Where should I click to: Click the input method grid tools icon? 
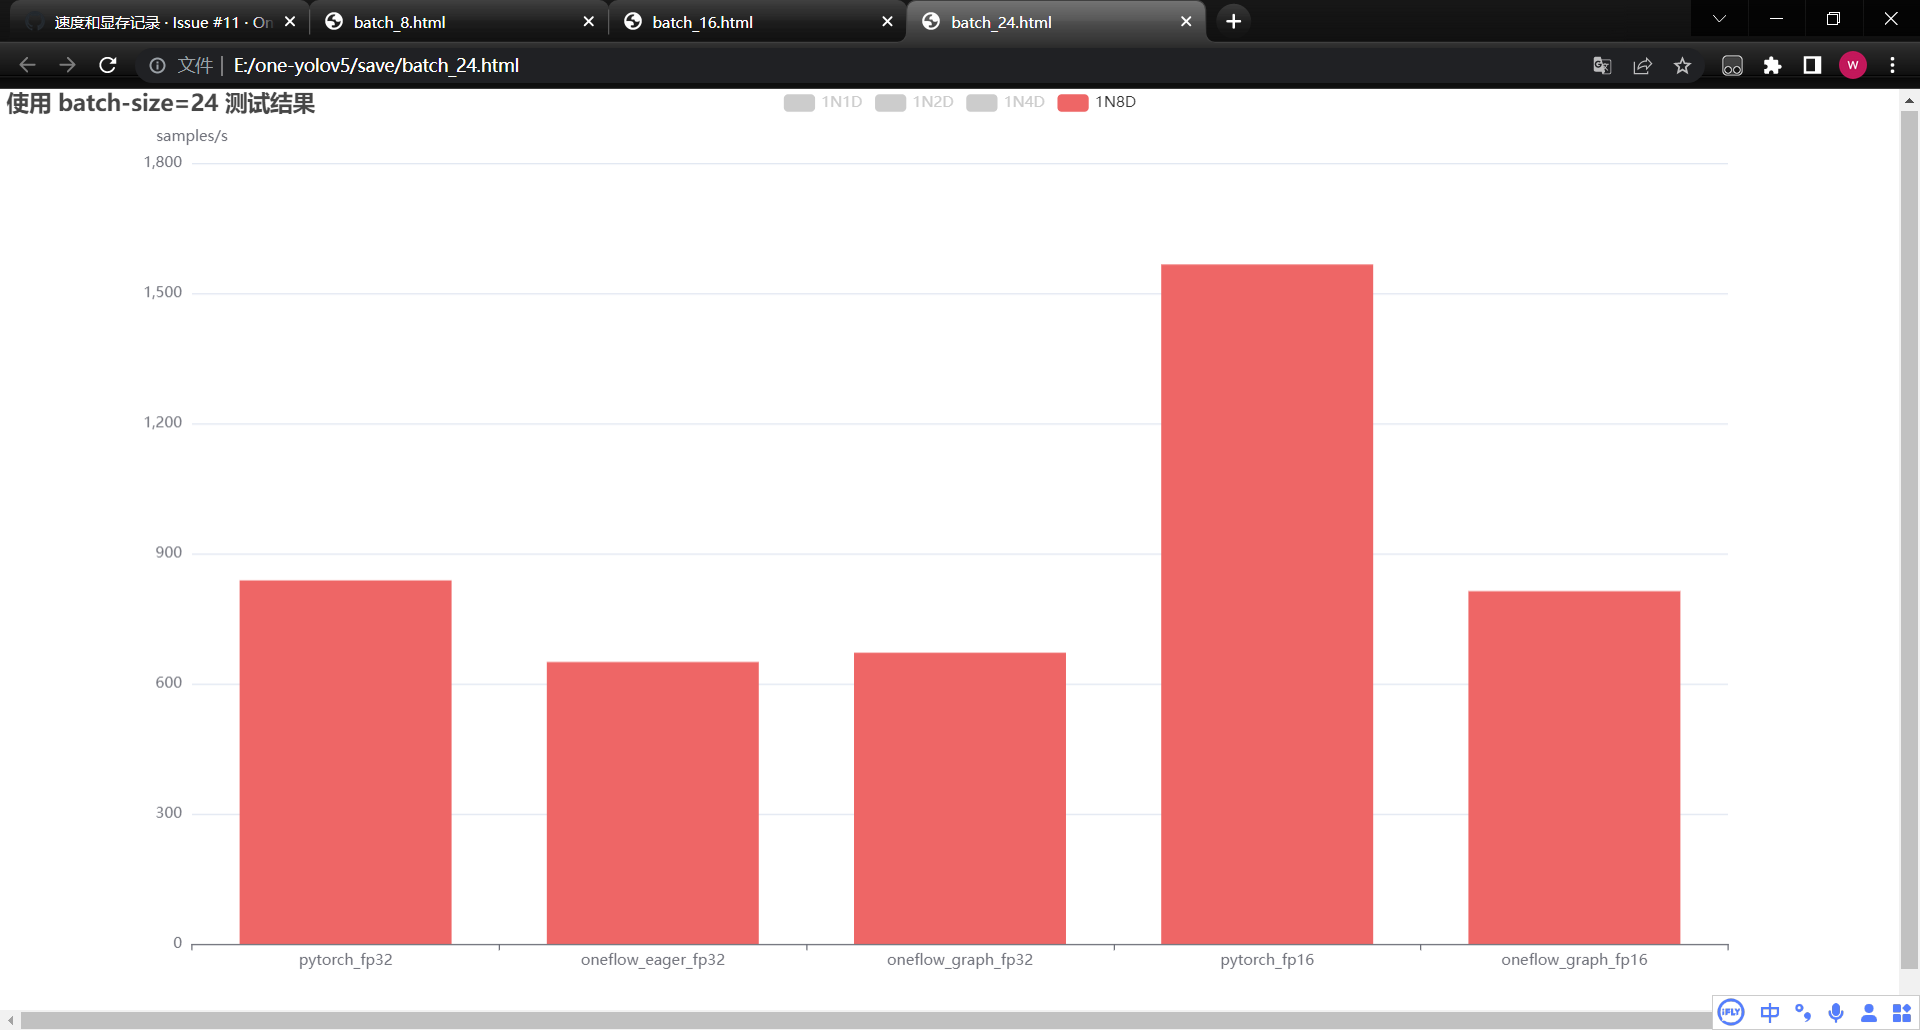click(x=1901, y=1013)
